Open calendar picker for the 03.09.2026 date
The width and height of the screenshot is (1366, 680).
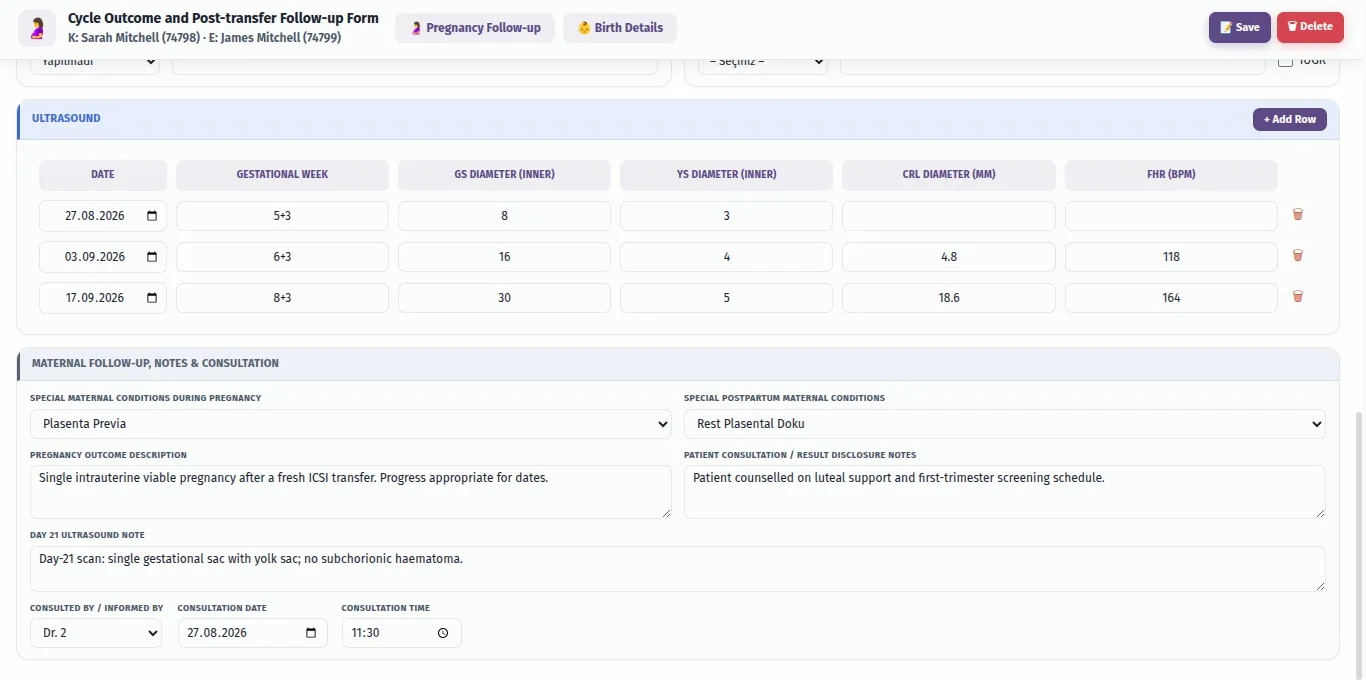(152, 257)
